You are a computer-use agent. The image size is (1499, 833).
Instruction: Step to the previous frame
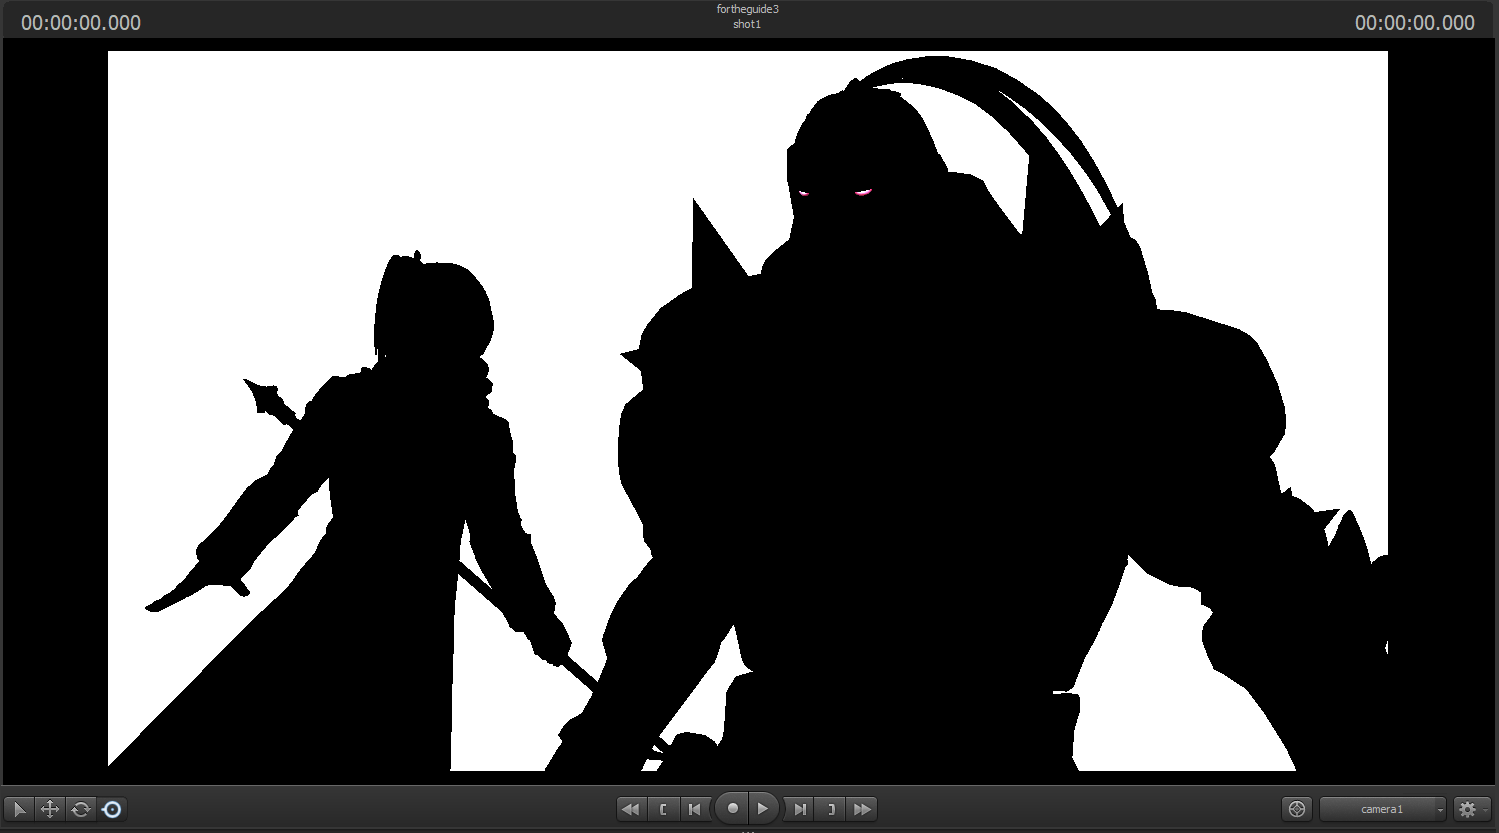(695, 809)
